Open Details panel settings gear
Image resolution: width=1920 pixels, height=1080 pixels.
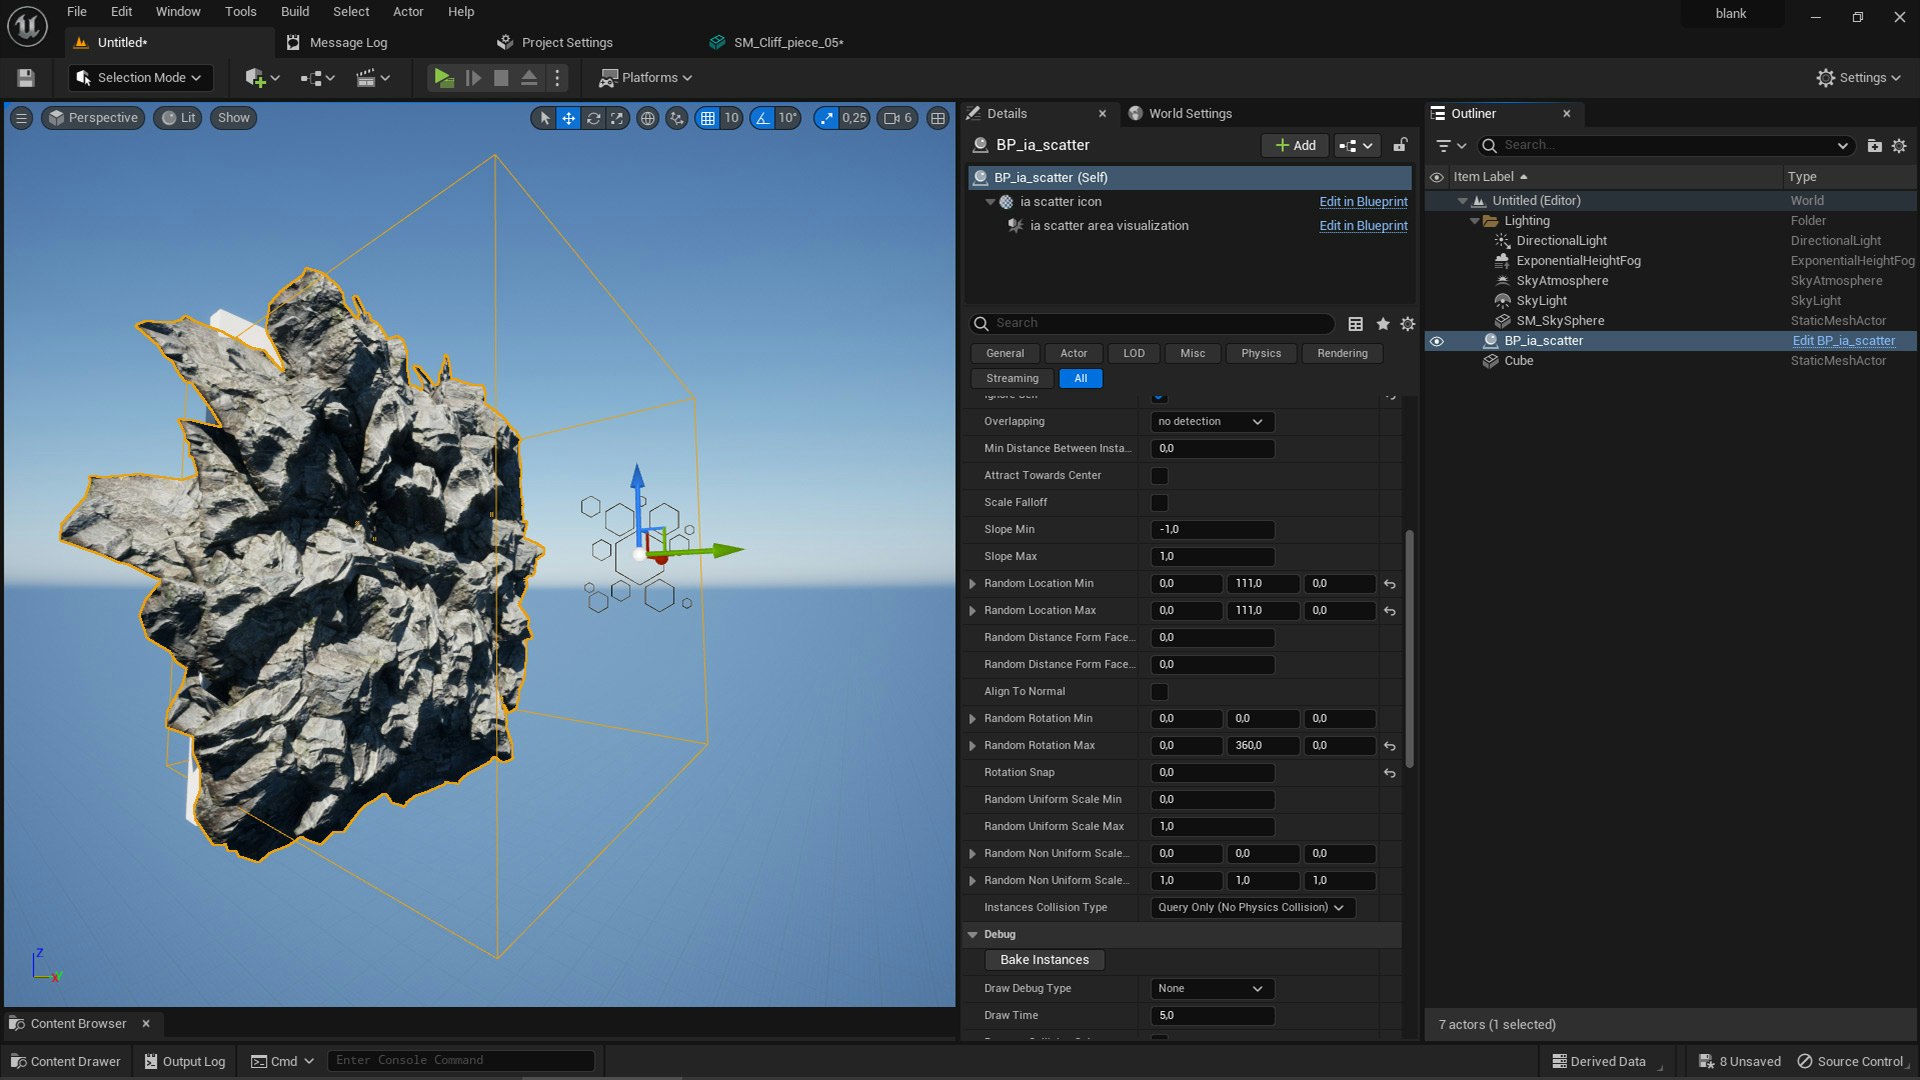[x=1407, y=324]
